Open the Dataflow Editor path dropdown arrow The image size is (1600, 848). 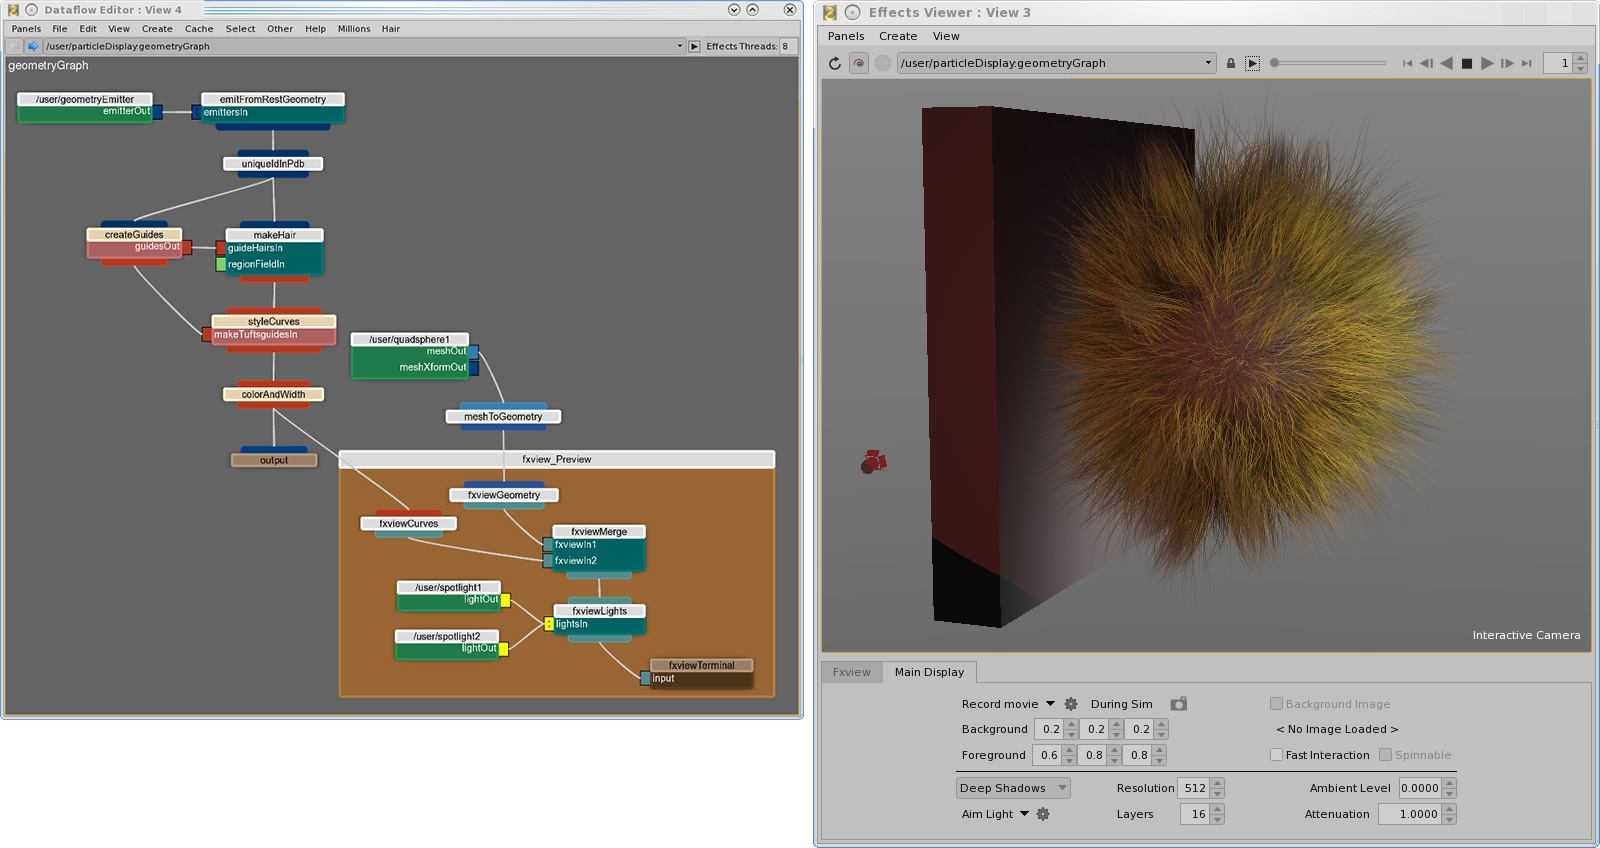pos(680,46)
